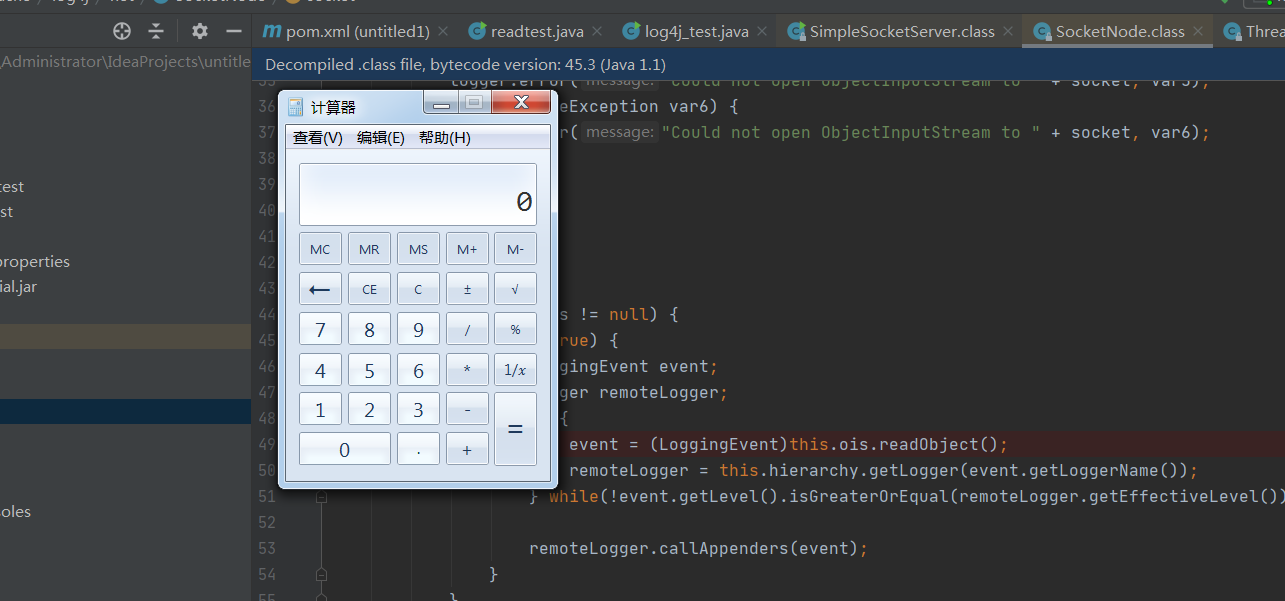Click calculator divide button
Image resolution: width=1285 pixels, height=601 pixels.
tap(467, 329)
